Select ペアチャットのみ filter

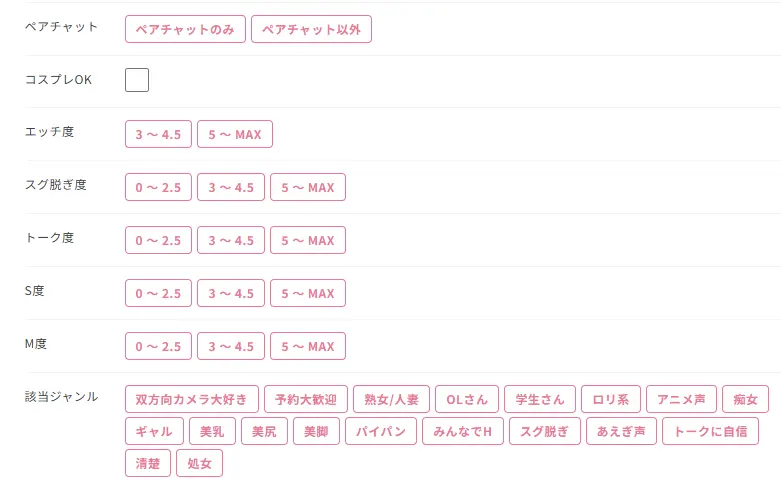[x=185, y=30]
